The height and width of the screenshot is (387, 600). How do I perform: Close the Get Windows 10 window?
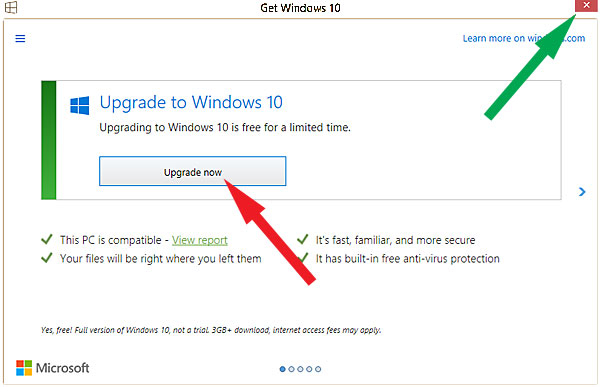pos(586,5)
